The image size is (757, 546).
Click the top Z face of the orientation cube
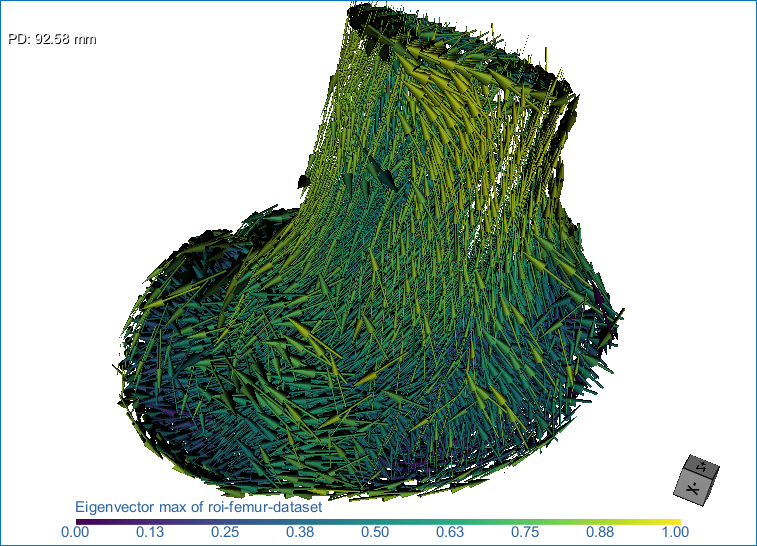pyautogui.click(x=703, y=465)
